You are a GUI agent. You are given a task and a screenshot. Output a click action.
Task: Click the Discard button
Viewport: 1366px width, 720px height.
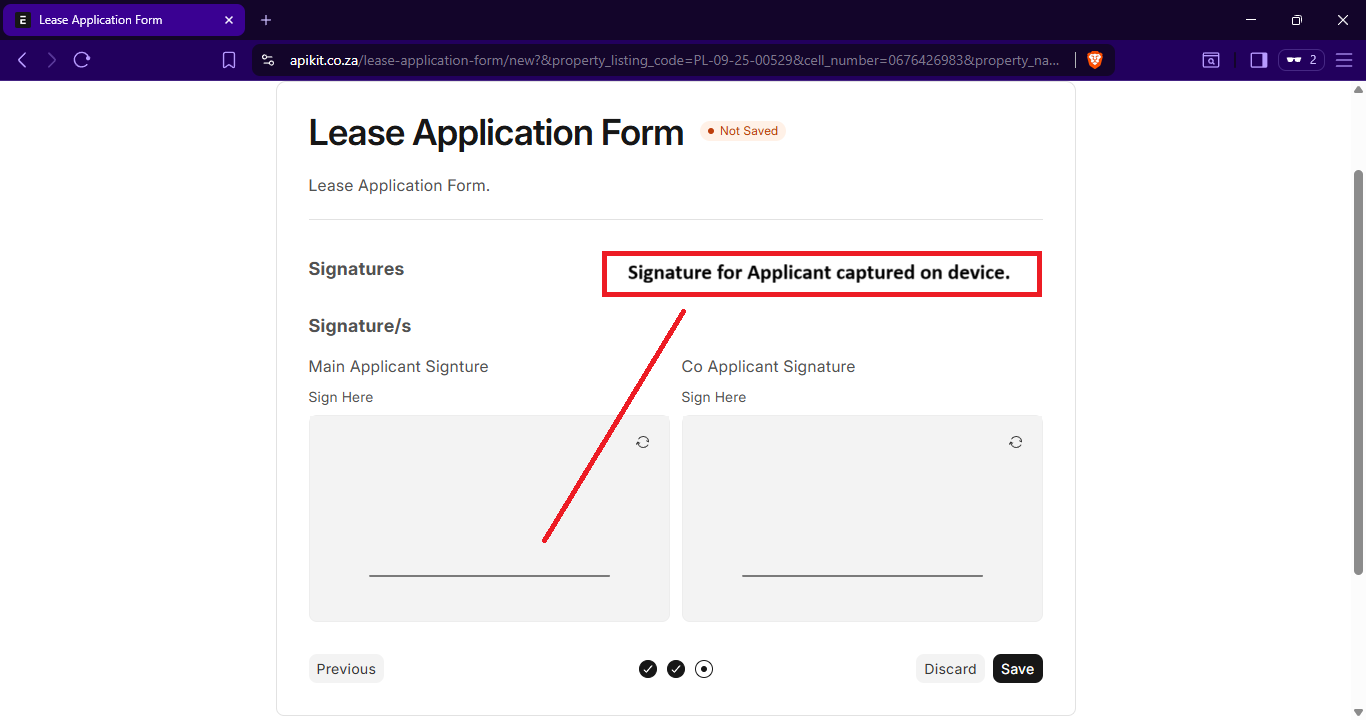pos(950,669)
